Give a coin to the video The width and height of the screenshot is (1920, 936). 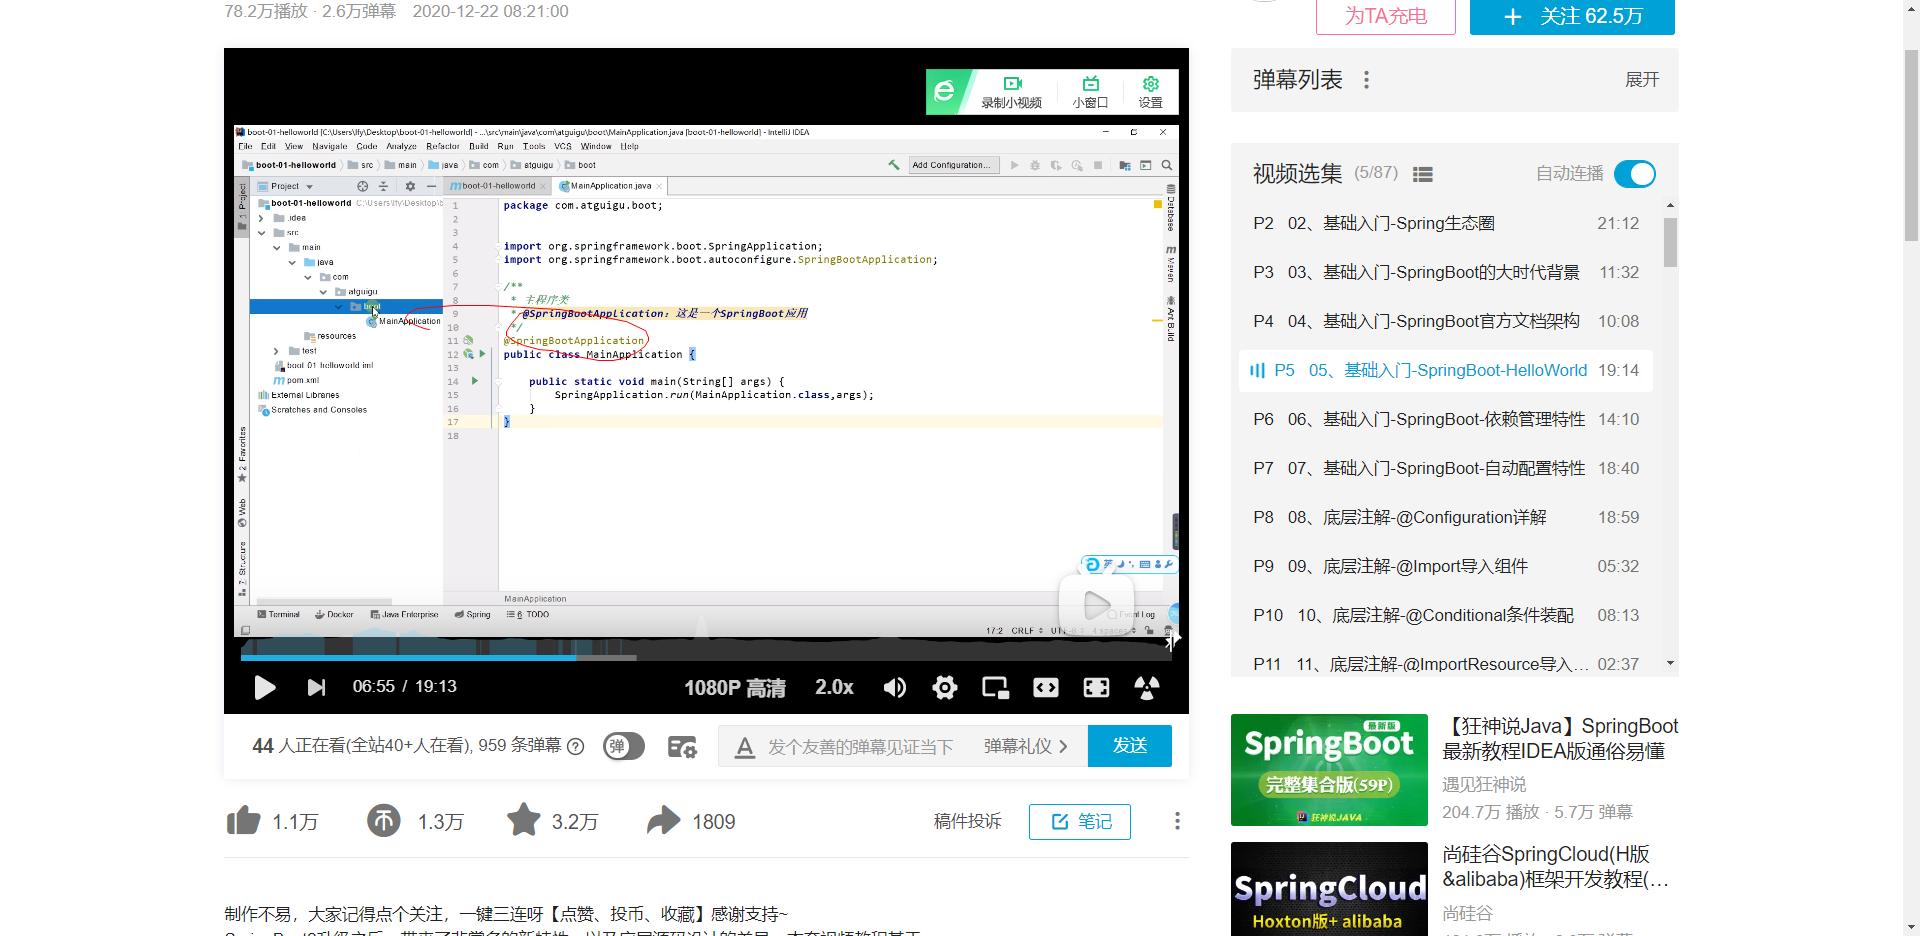pos(384,821)
